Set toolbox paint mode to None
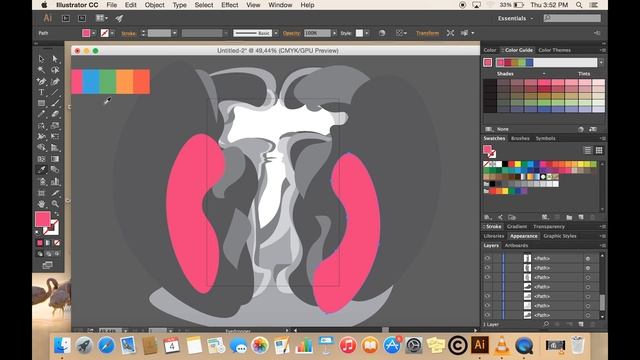 [x=57, y=243]
